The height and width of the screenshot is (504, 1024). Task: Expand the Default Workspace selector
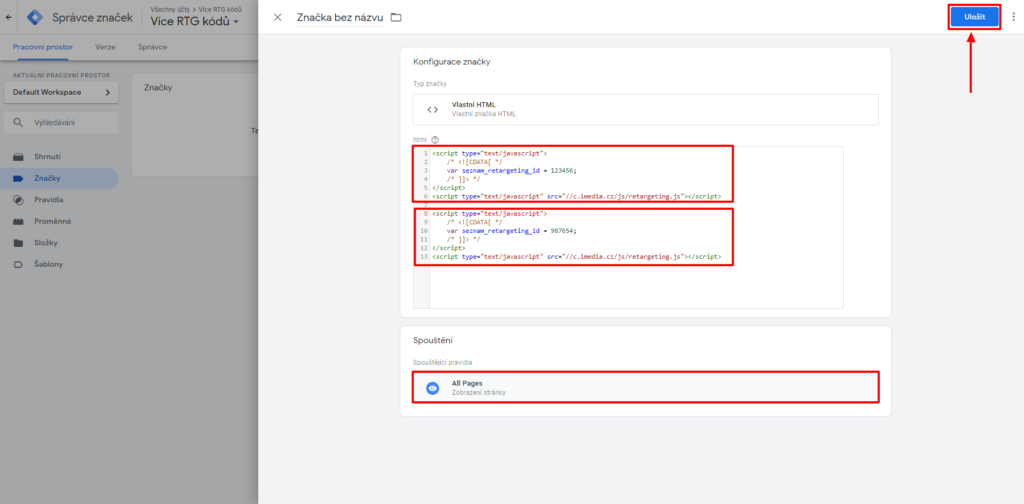click(x=61, y=93)
